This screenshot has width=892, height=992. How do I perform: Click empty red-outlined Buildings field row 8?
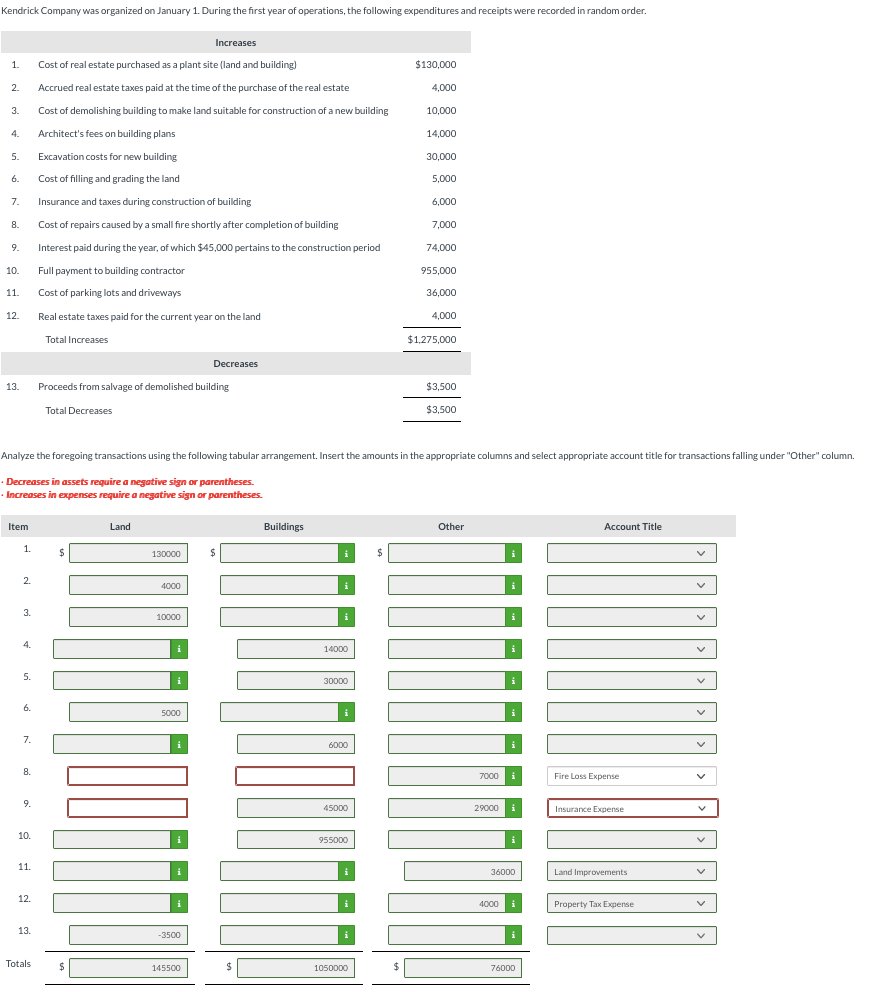[295, 776]
